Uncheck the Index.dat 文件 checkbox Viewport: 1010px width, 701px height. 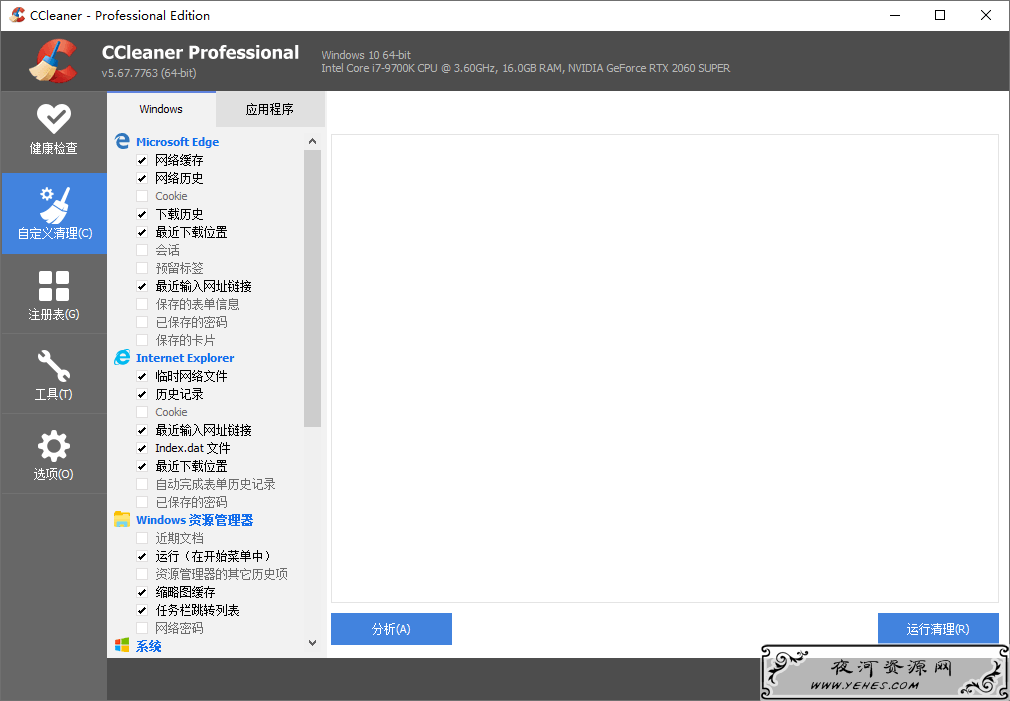tap(142, 448)
